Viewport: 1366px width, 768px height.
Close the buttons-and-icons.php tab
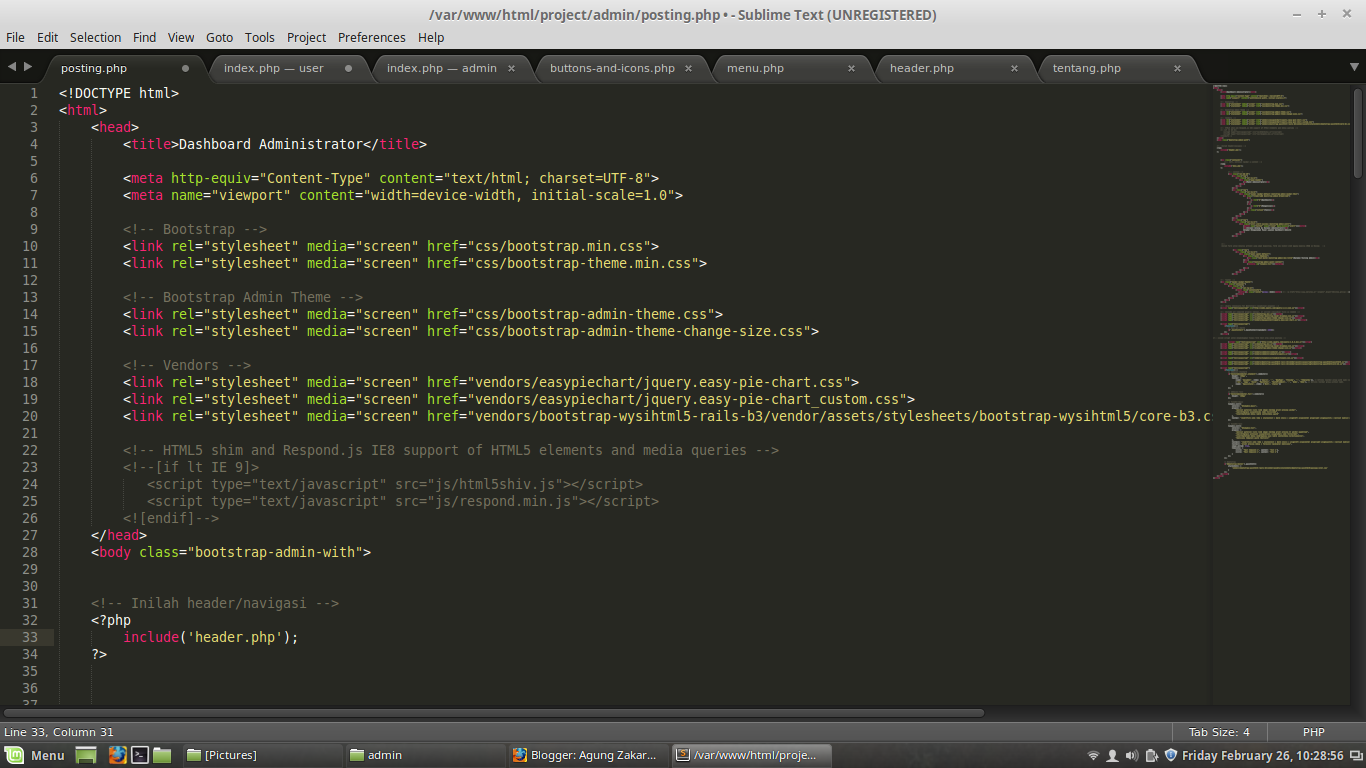click(x=689, y=68)
